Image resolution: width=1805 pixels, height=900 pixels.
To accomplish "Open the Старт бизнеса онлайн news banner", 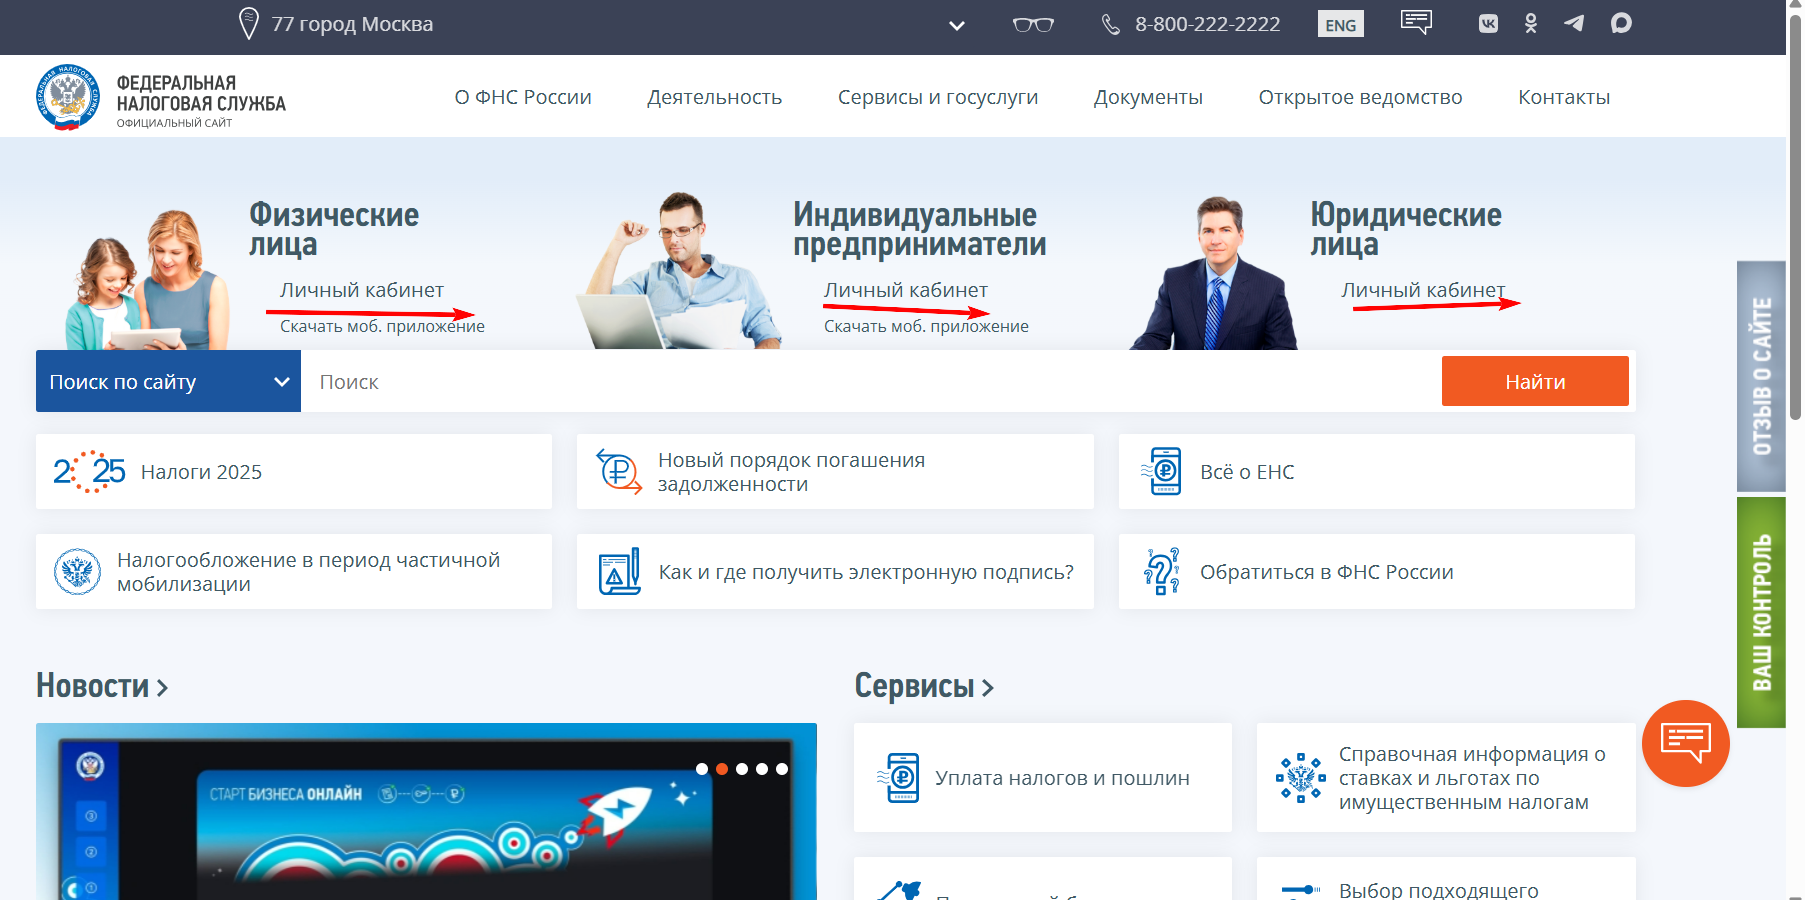I will coord(426,811).
